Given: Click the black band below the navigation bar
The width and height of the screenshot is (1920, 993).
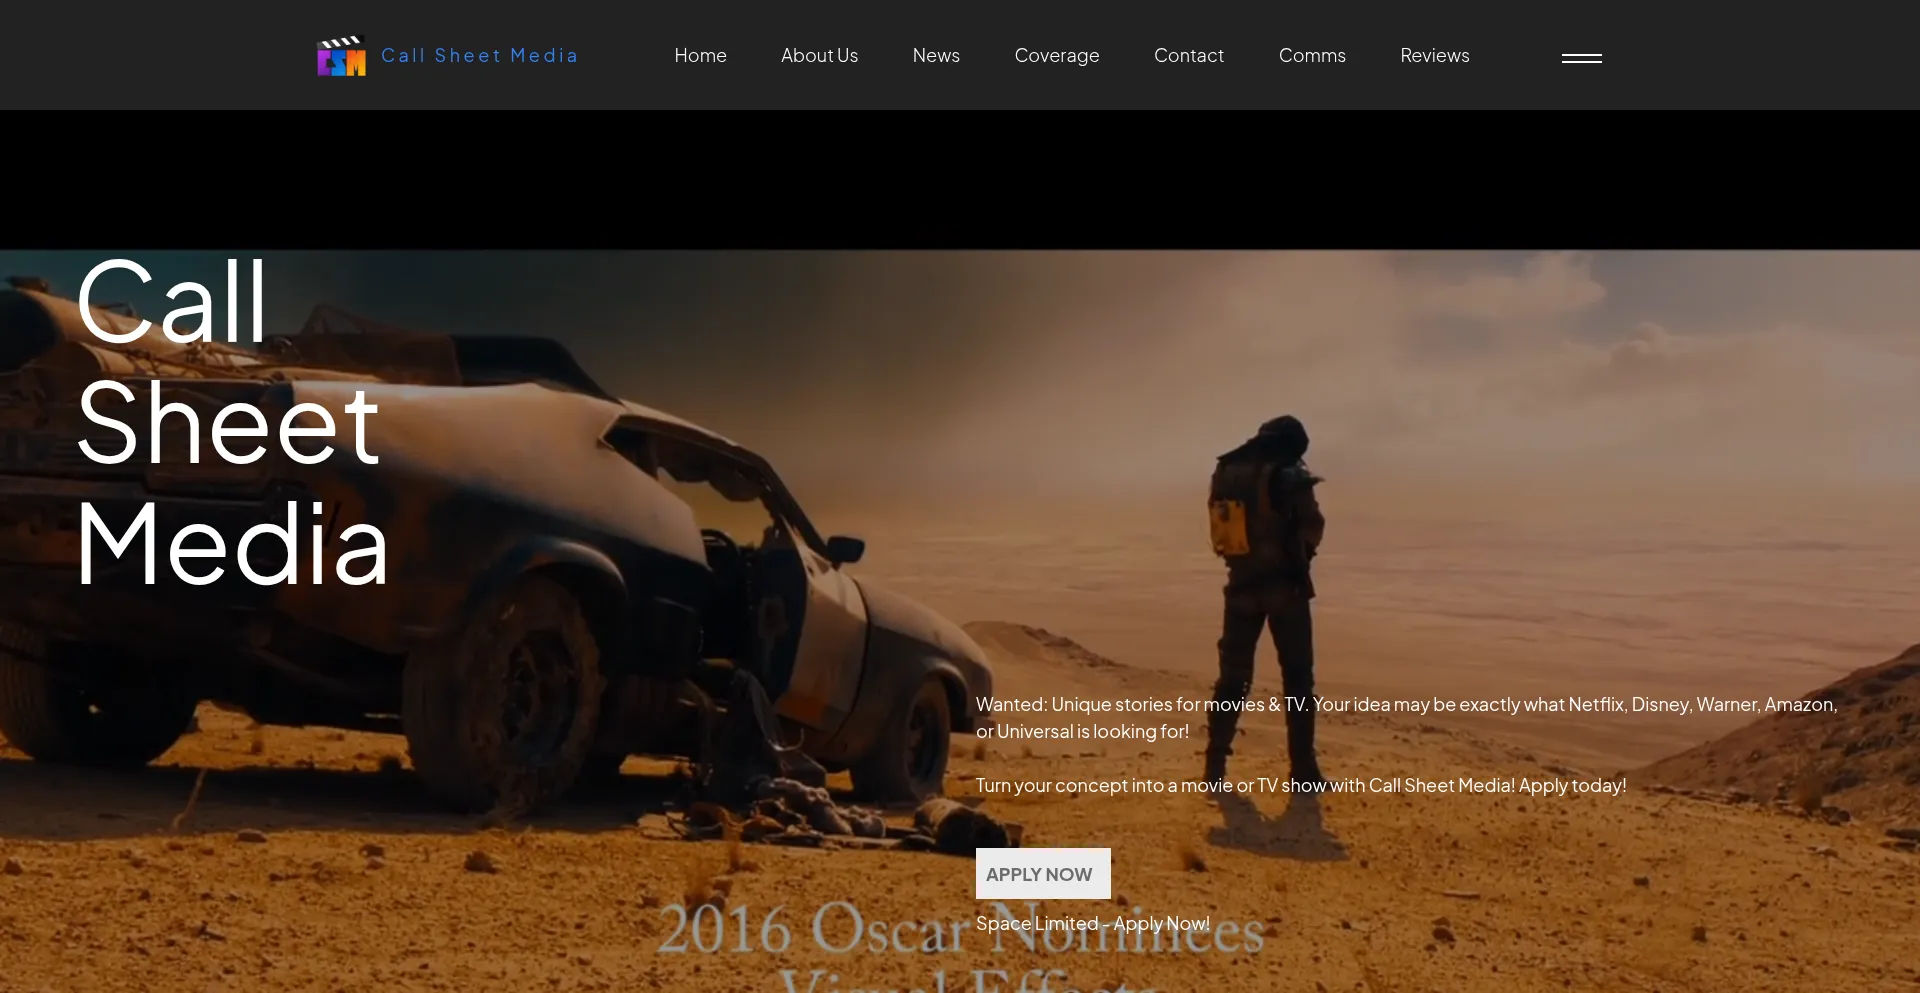Looking at the screenshot, I should [x=960, y=180].
